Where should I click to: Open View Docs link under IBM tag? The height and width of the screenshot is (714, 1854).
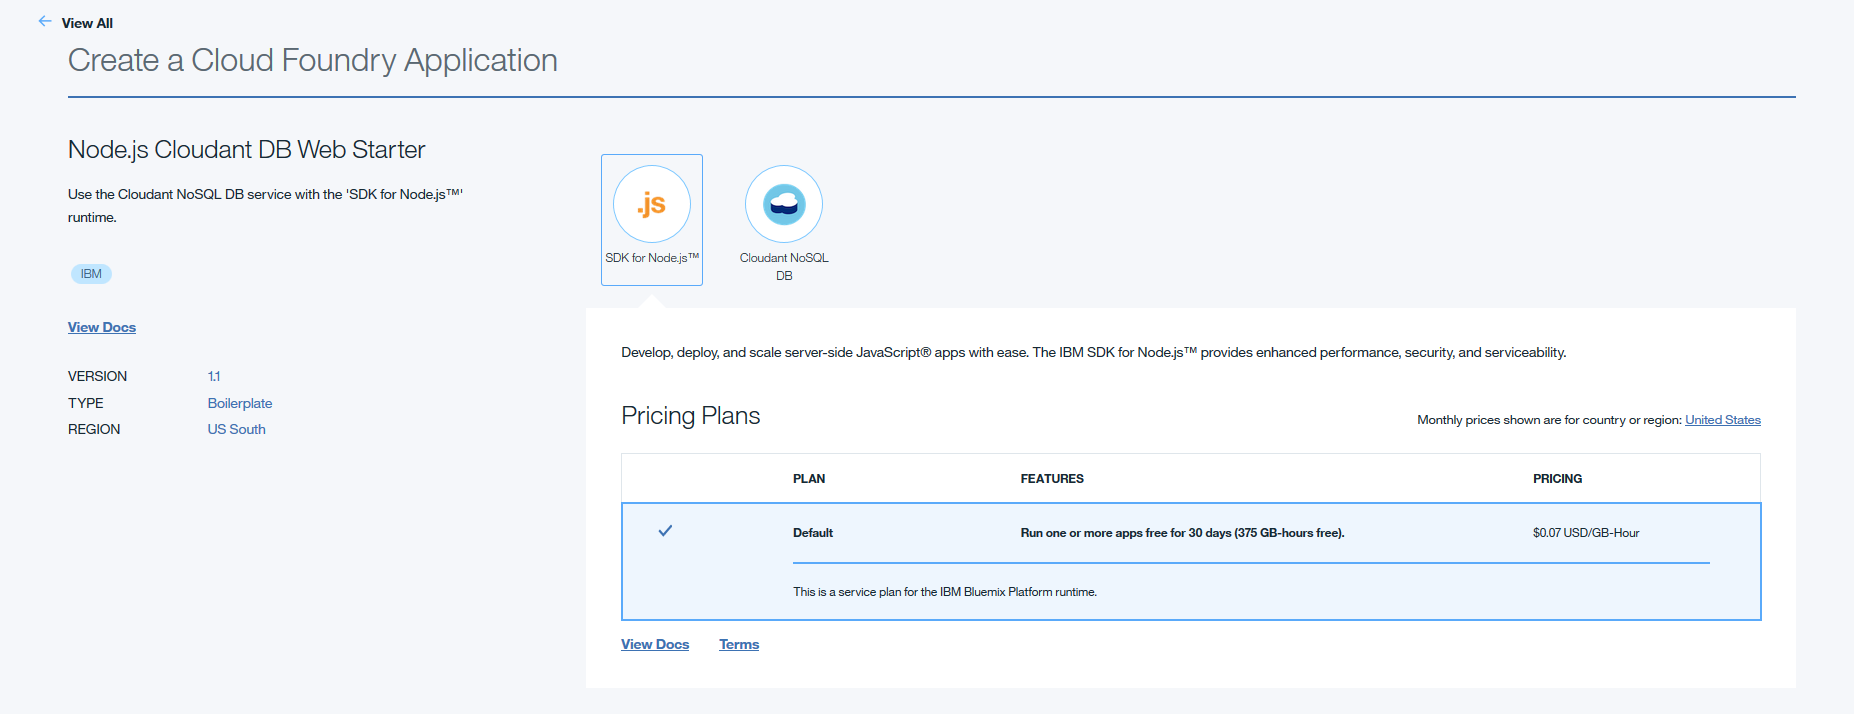[102, 327]
